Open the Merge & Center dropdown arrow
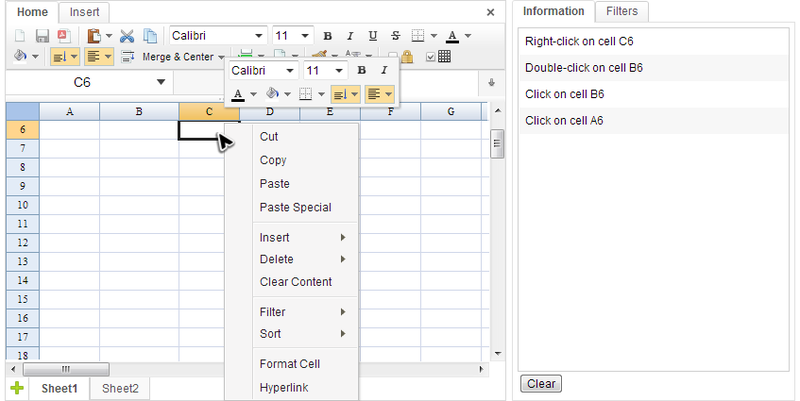 pos(221,57)
